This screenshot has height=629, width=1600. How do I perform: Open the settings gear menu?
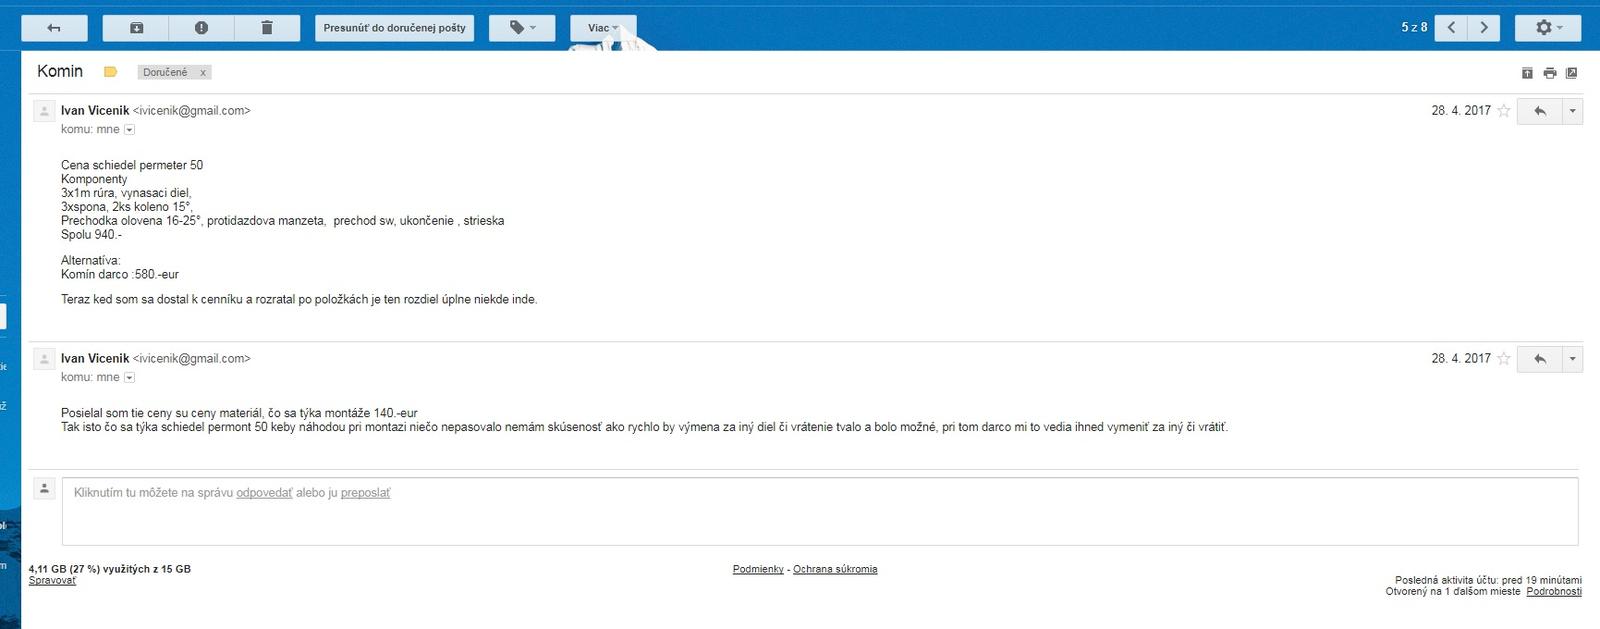(1547, 28)
